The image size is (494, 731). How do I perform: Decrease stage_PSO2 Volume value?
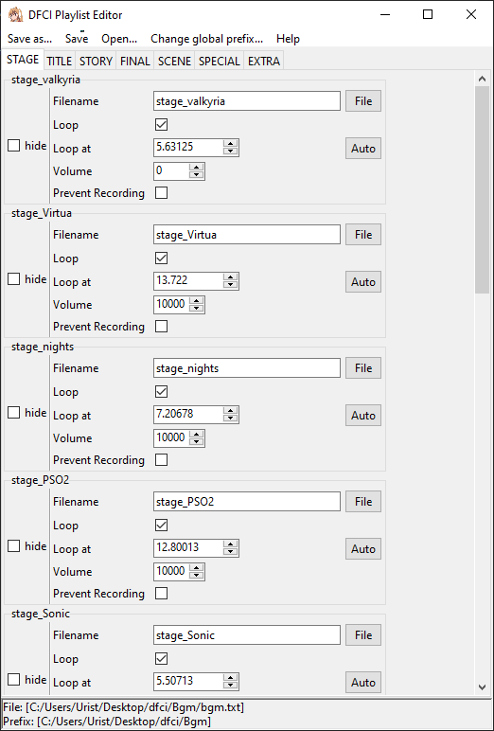(x=196, y=575)
